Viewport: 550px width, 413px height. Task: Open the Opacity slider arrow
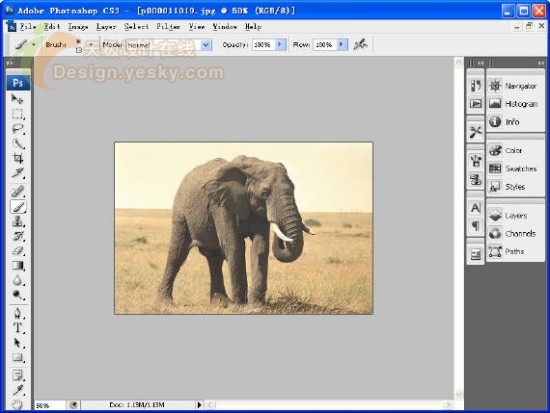[x=280, y=45]
